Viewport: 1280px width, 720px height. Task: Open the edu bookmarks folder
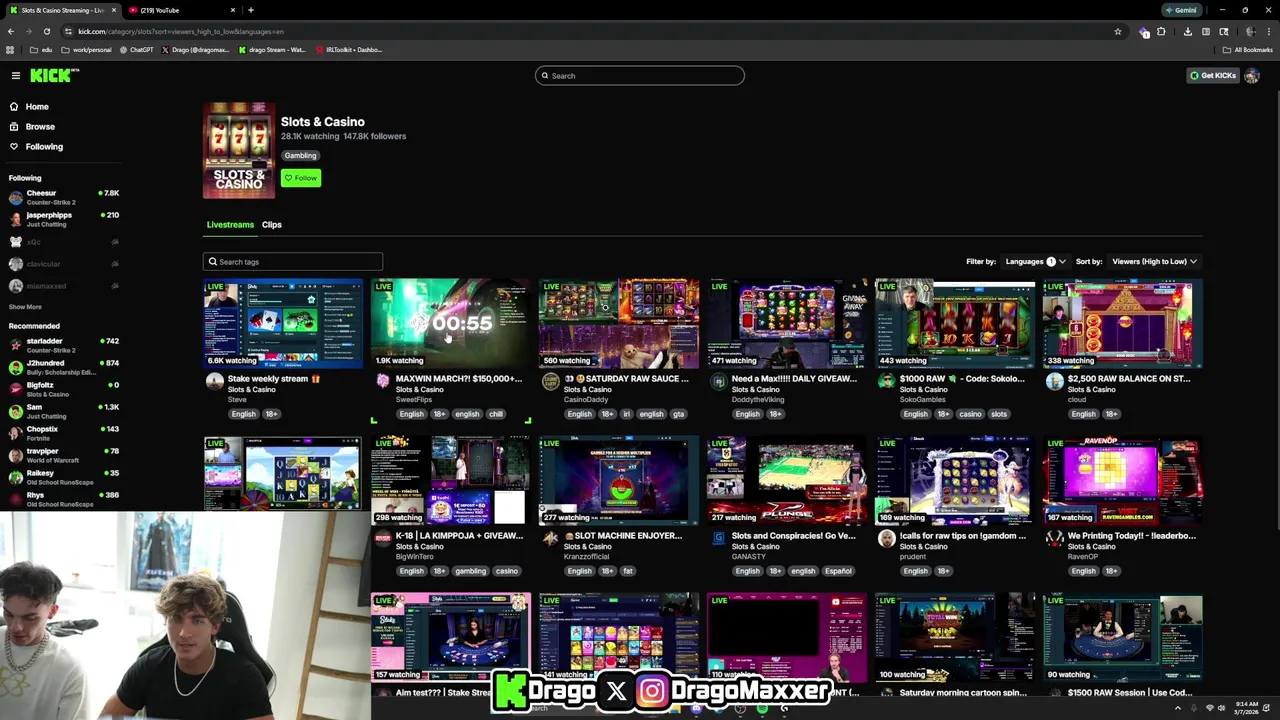click(x=41, y=49)
